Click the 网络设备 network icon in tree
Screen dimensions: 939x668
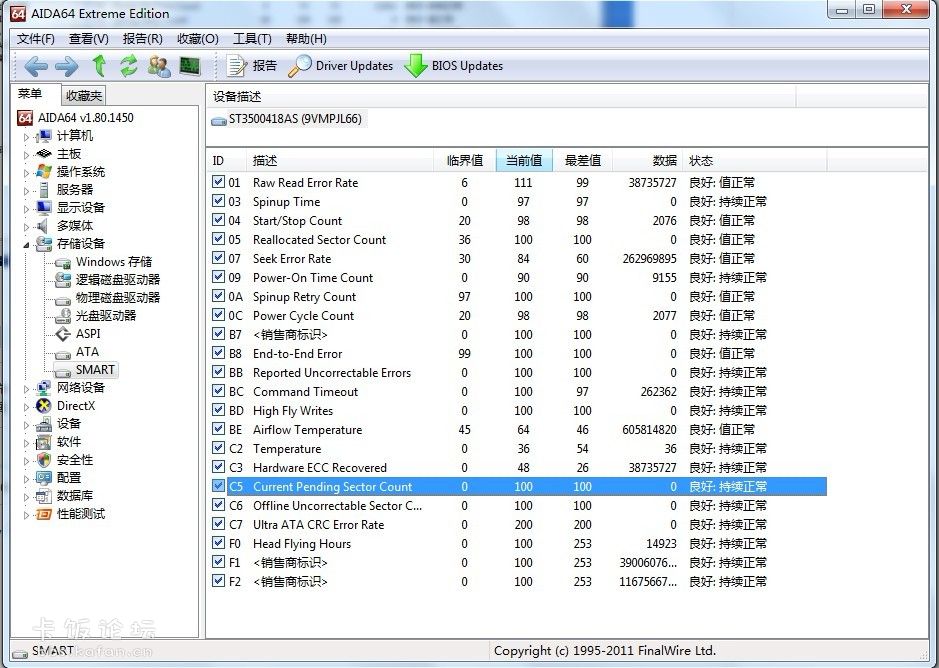(44, 388)
